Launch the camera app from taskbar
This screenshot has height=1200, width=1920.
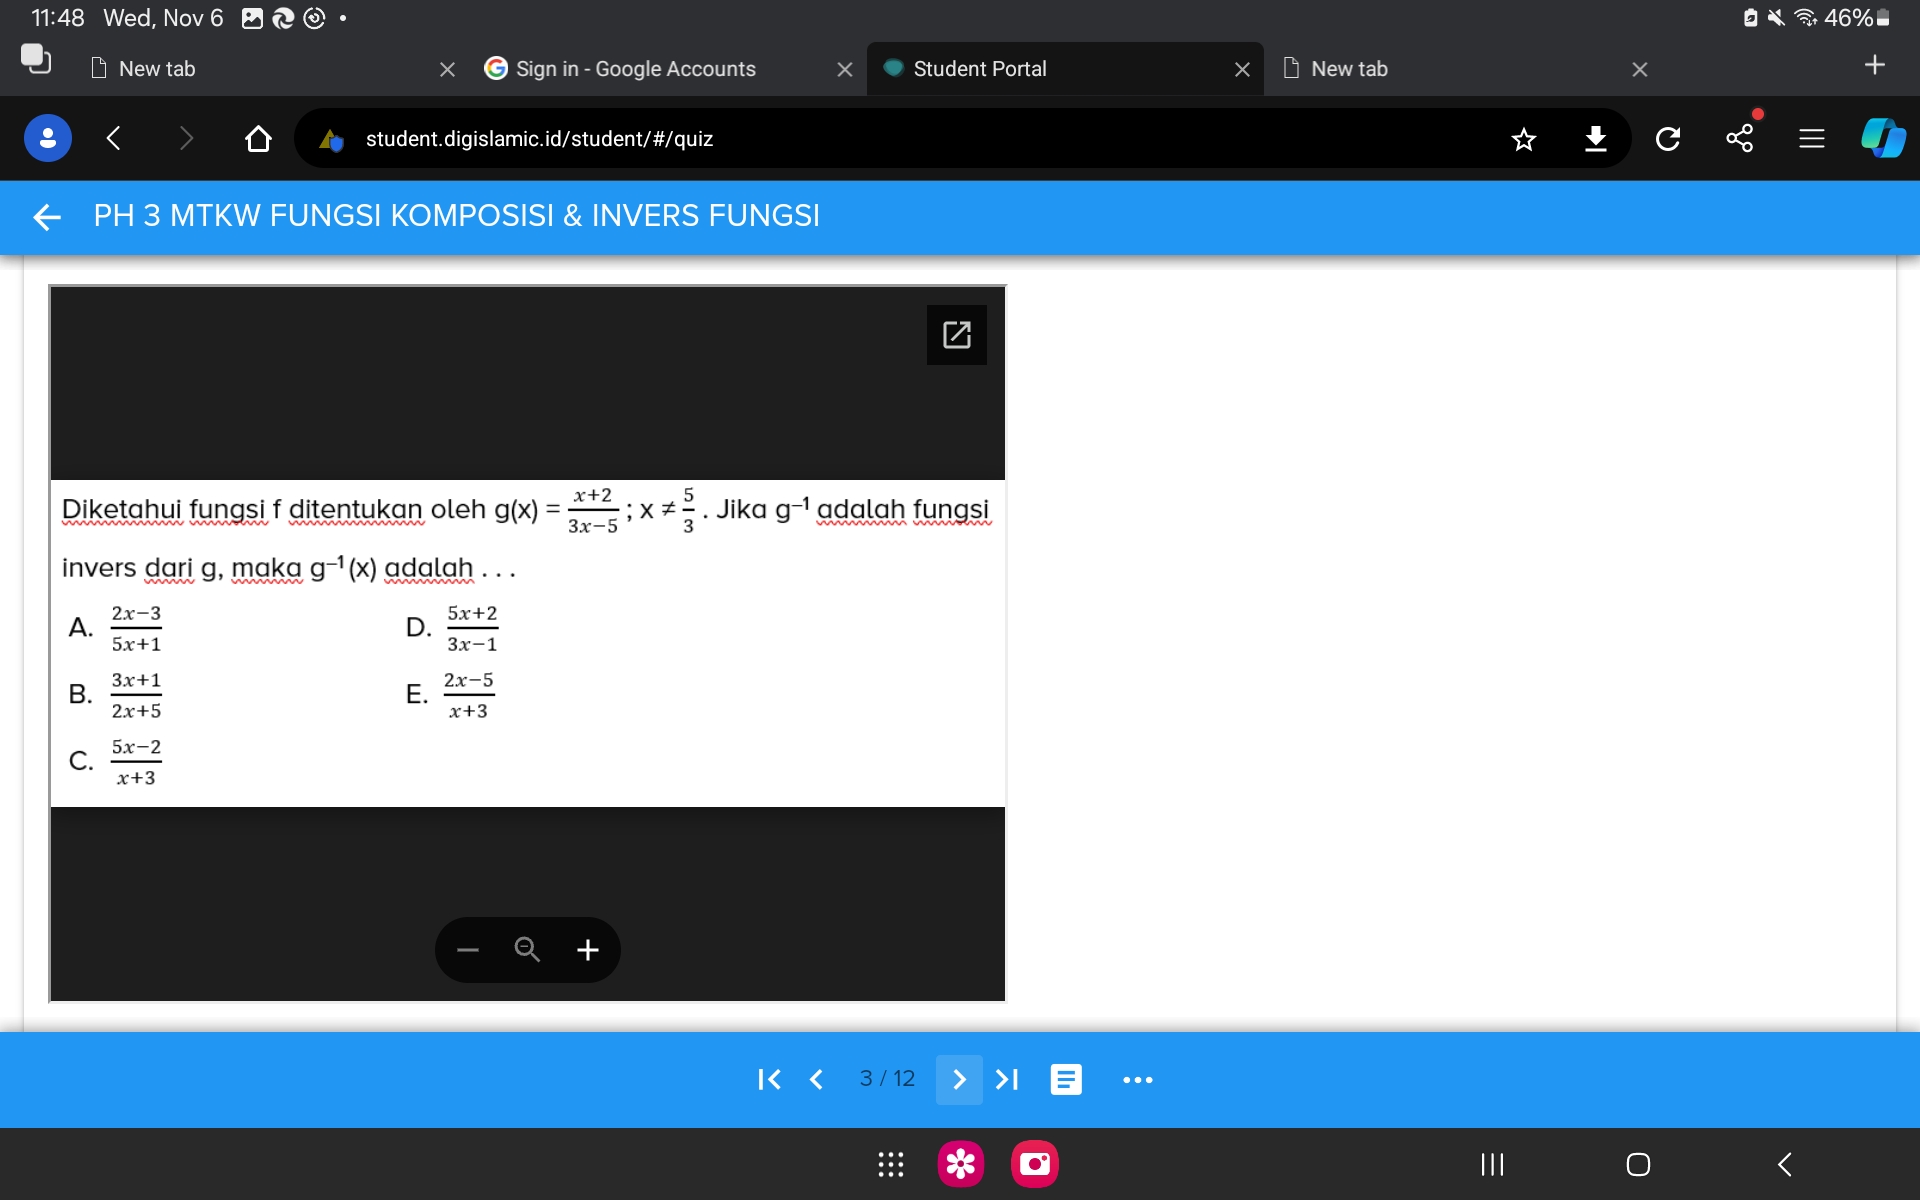1035,1164
